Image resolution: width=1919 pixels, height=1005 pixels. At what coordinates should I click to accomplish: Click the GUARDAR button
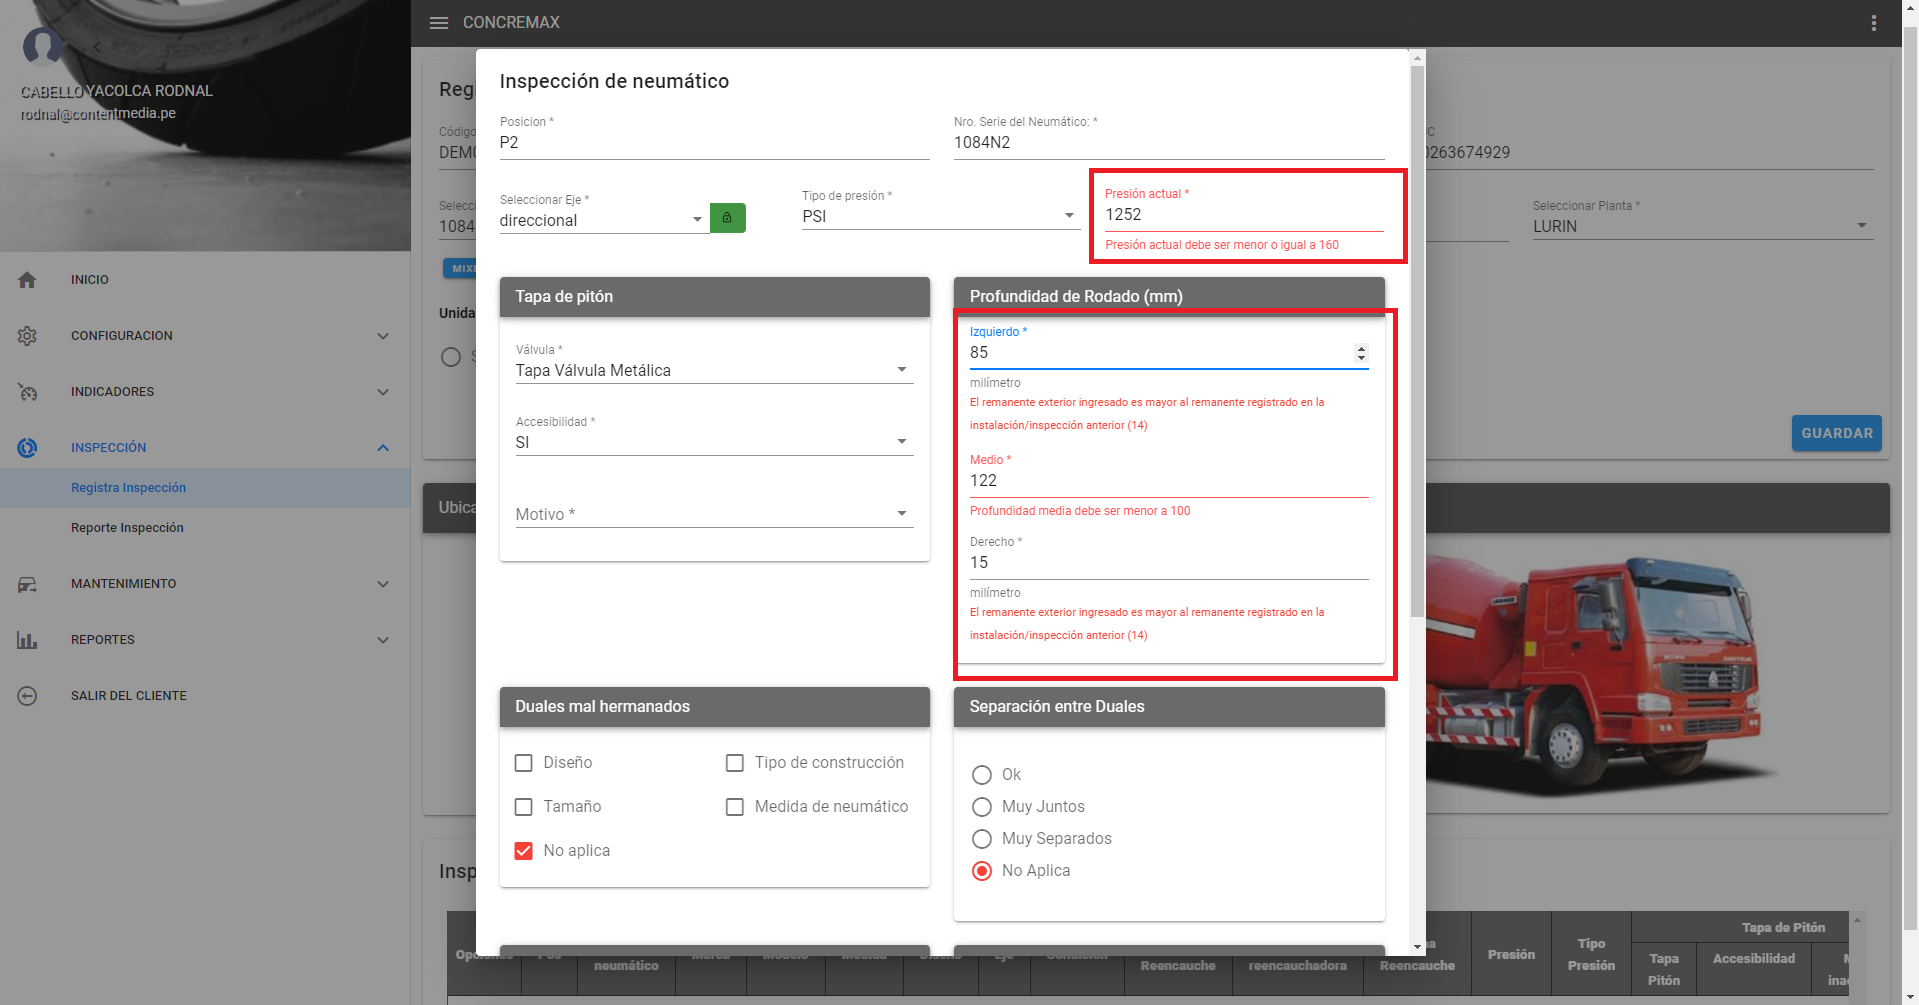click(1836, 433)
